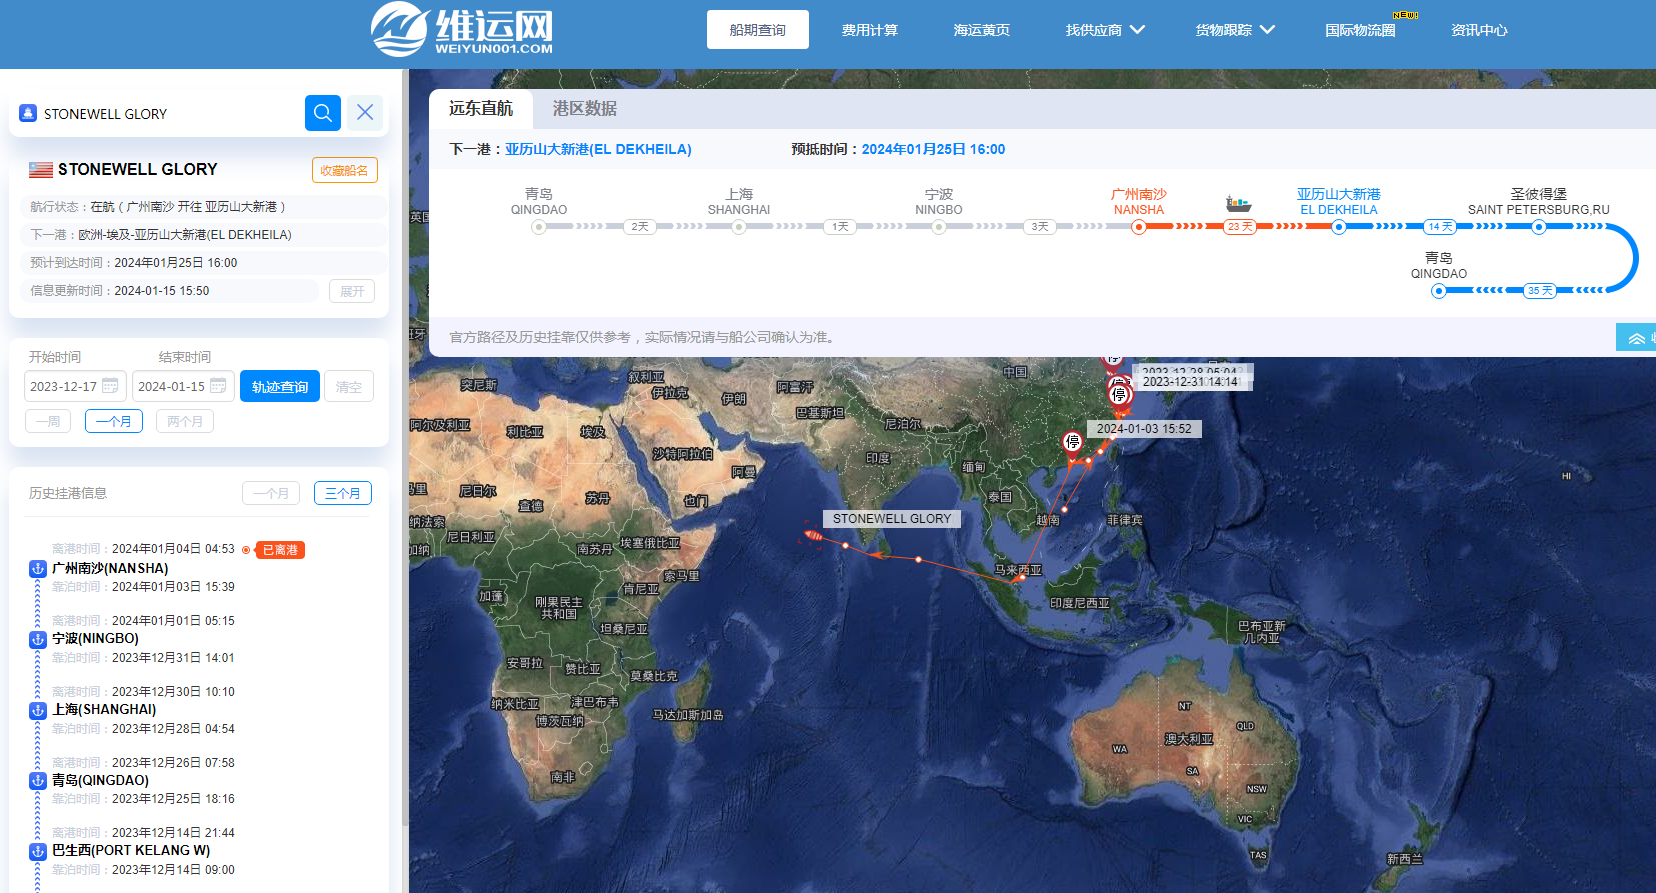Click the 上海(SHANGHAI) history entry

click(x=104, y=709)
